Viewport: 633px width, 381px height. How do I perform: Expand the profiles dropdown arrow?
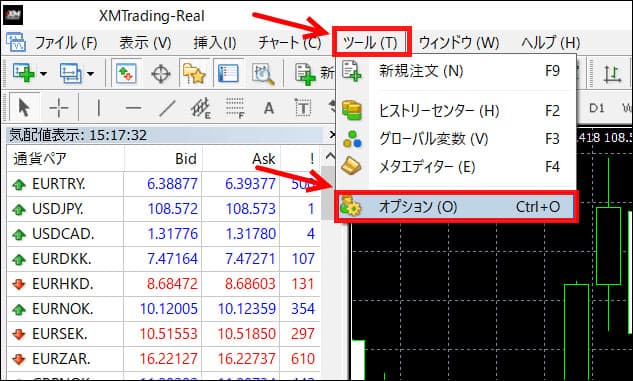(x=90, y=74)
